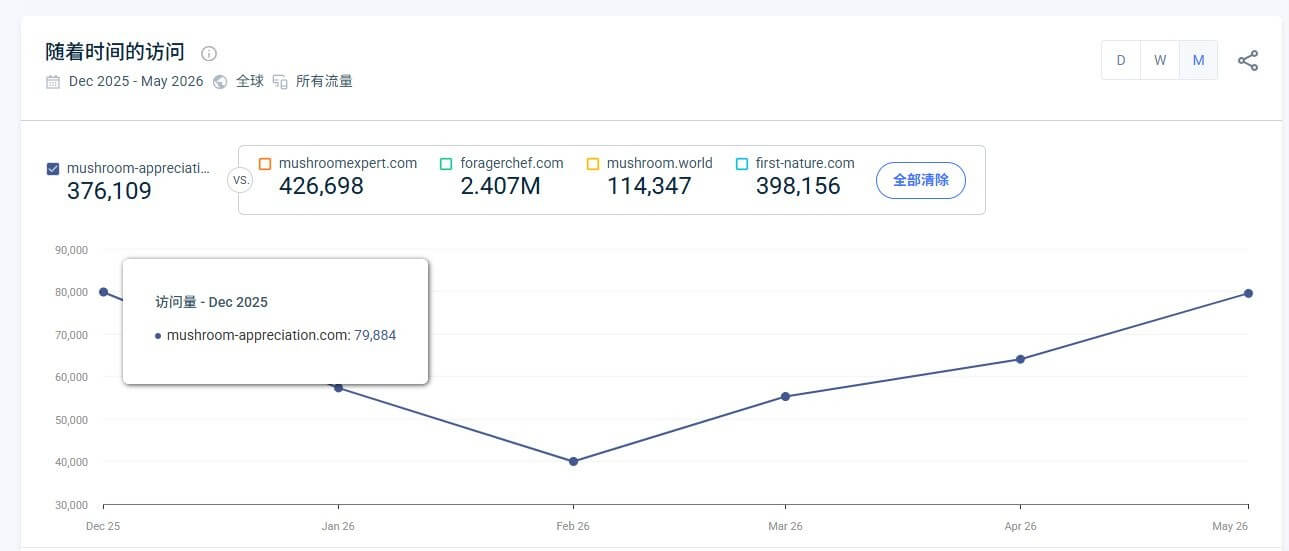Image resolution: width=1289 pixels, height=551 pixels.
Task: Click the 全部清除 button
Action: pyautogui.click(x=921, y=181)
